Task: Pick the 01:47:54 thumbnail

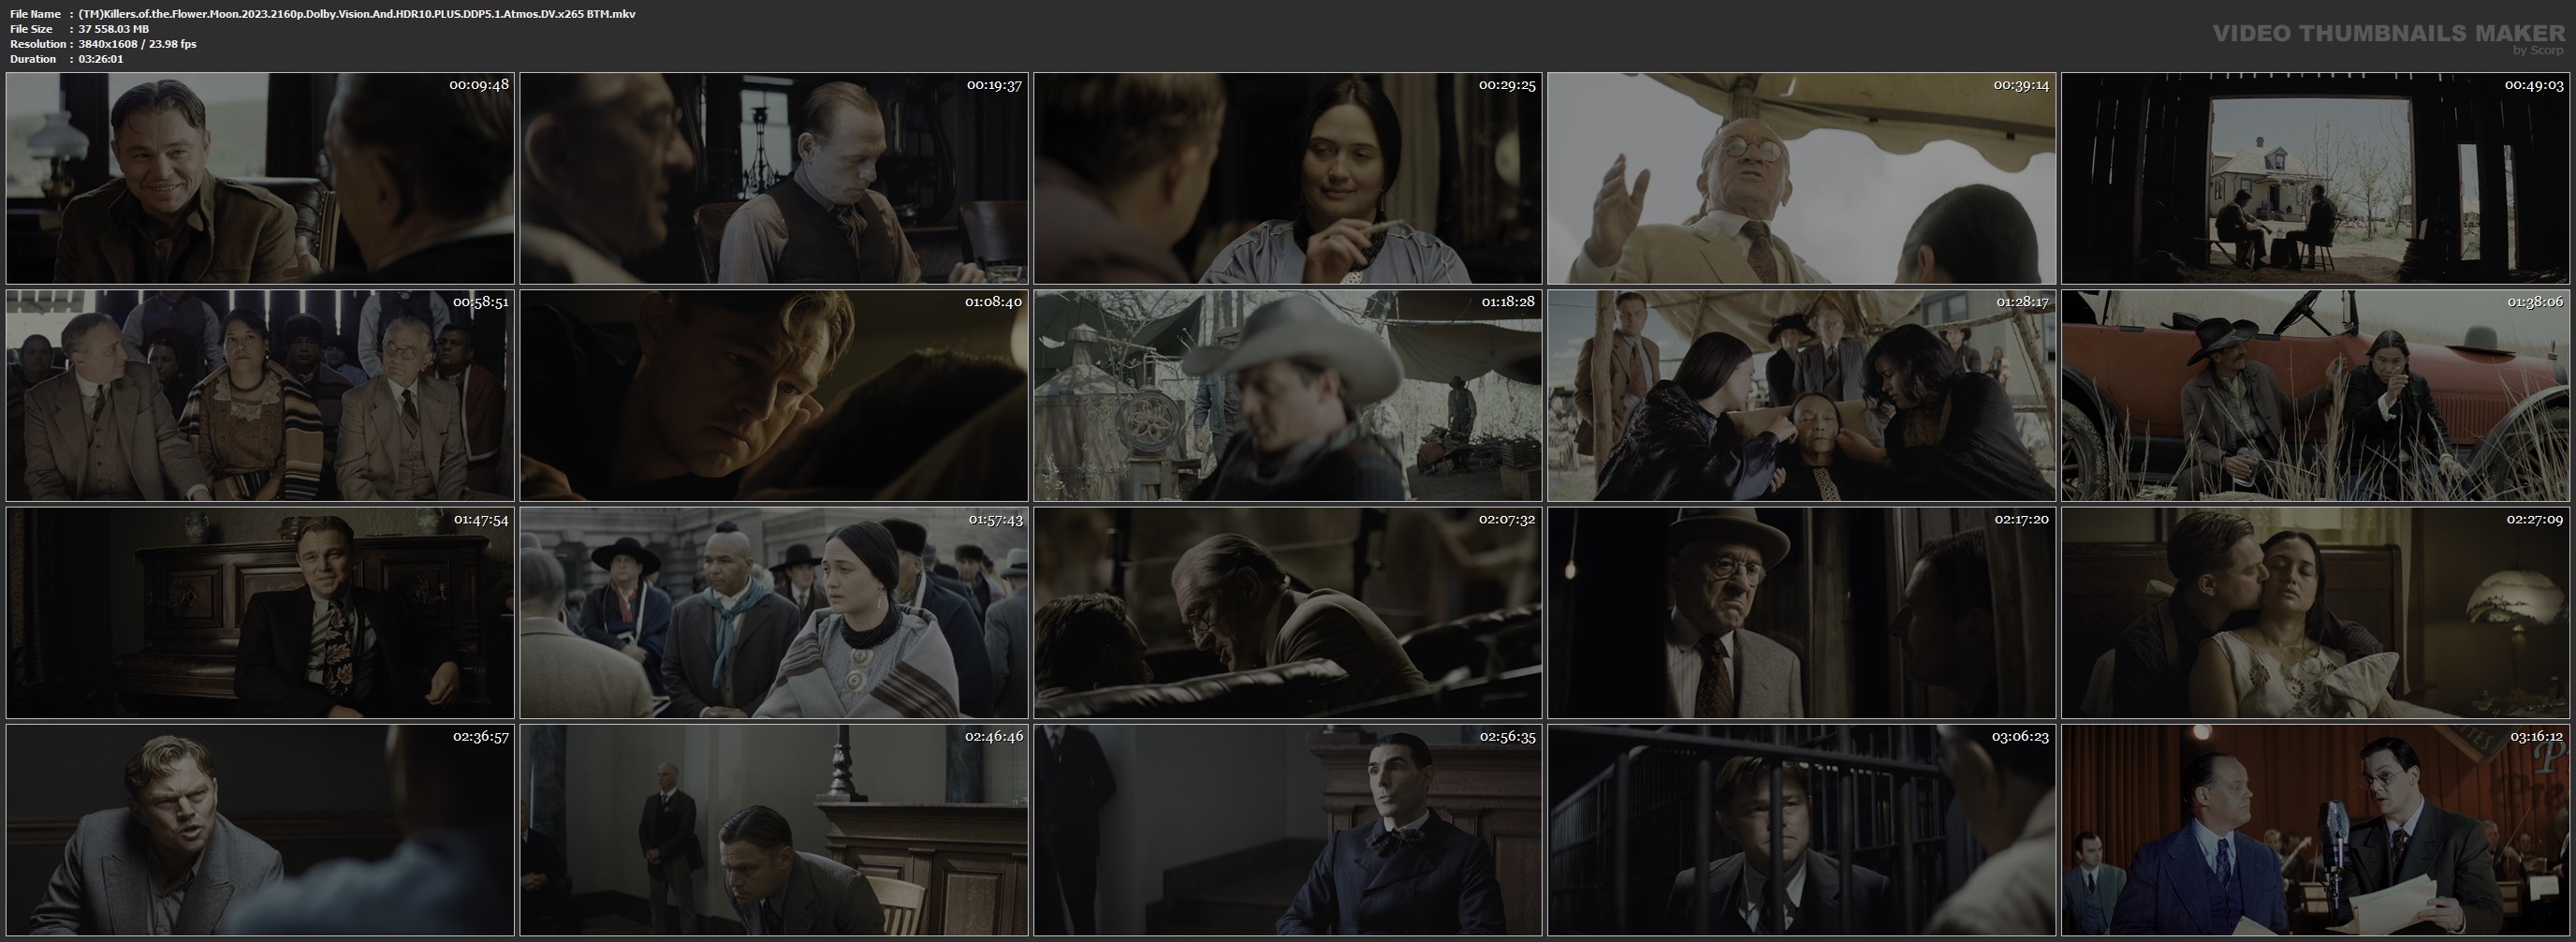Action: (260, 613)
